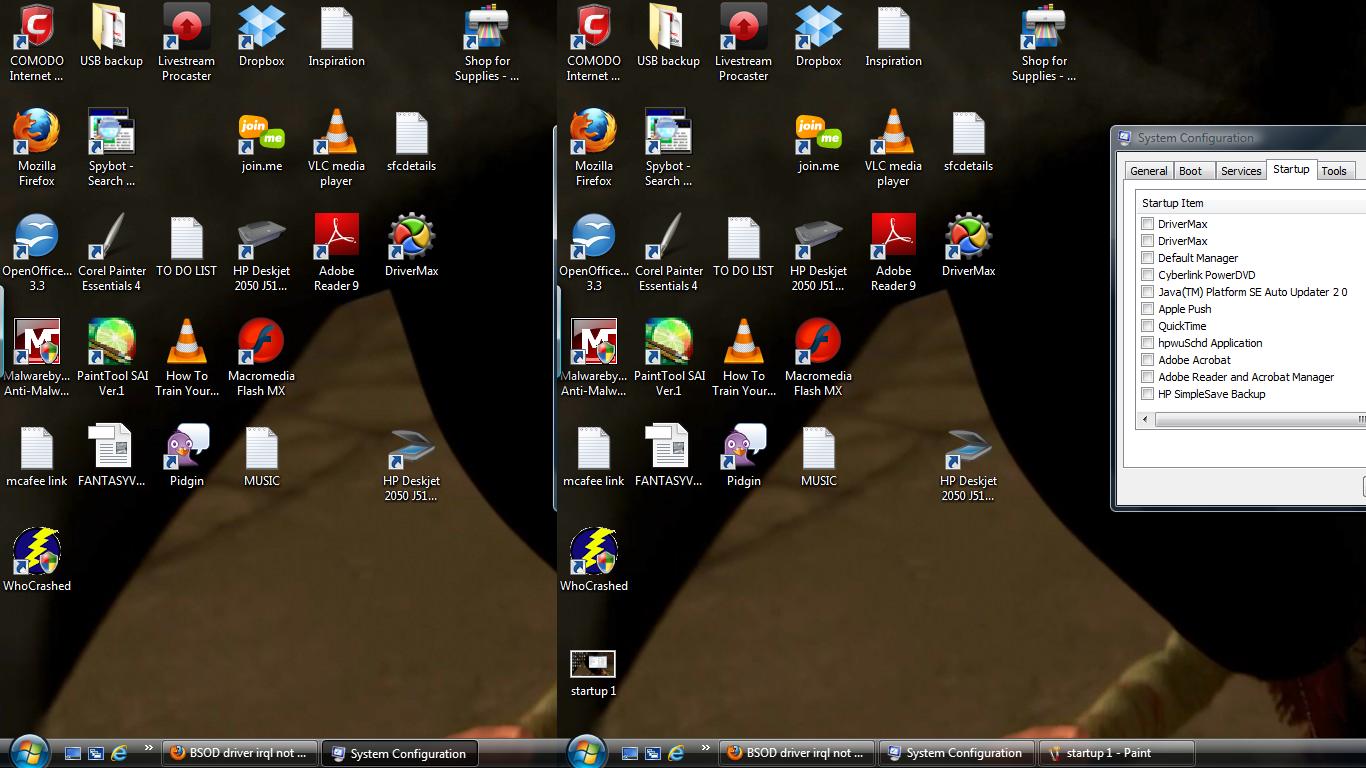Launch PaintTool SAI Ver.1 on the right desktop

[x=668, y=357]
